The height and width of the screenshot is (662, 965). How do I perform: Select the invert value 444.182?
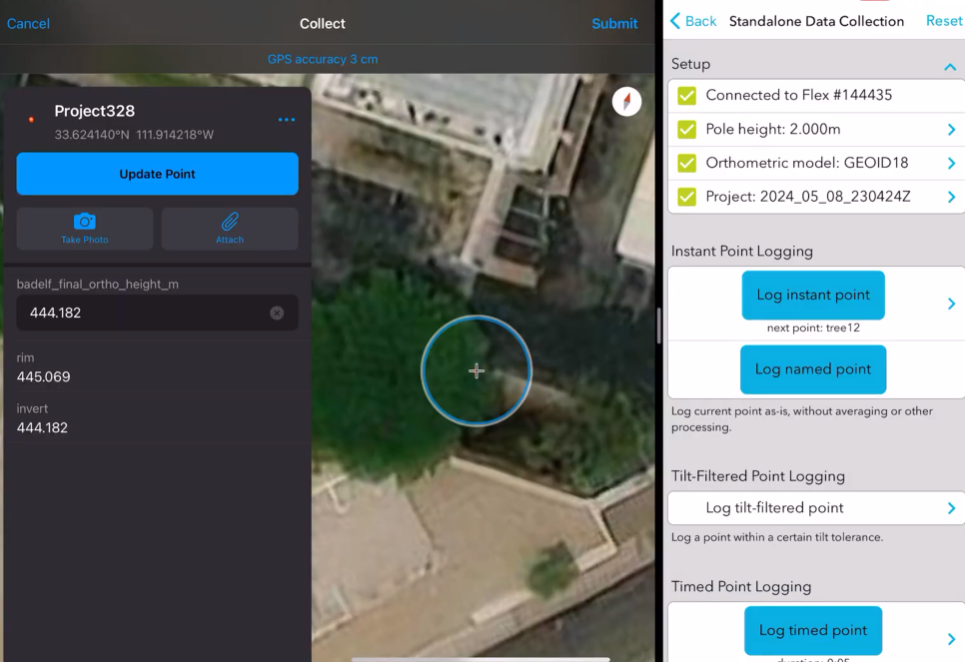42,428
